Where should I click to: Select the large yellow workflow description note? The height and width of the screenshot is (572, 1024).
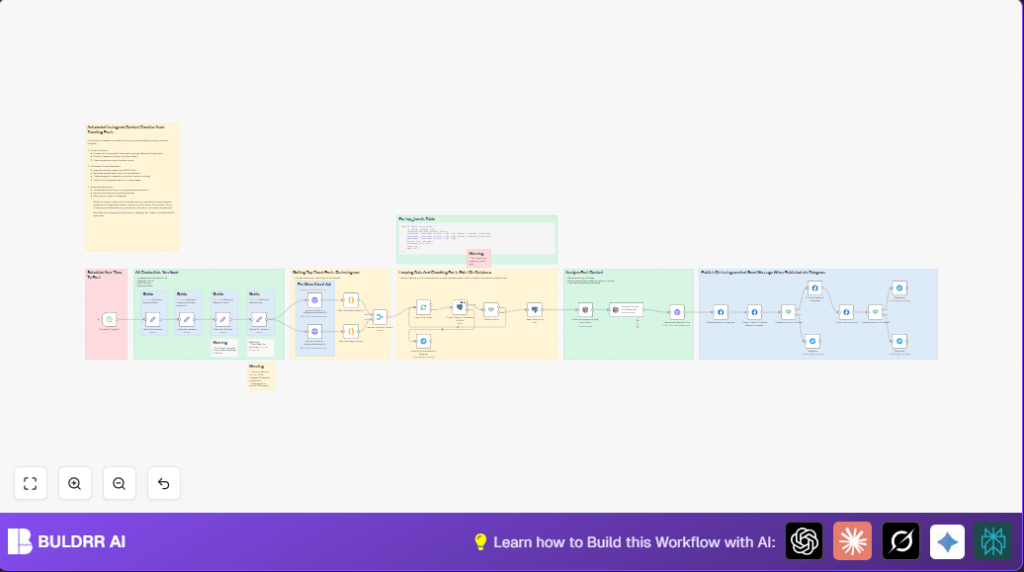[x=132, y=187]
